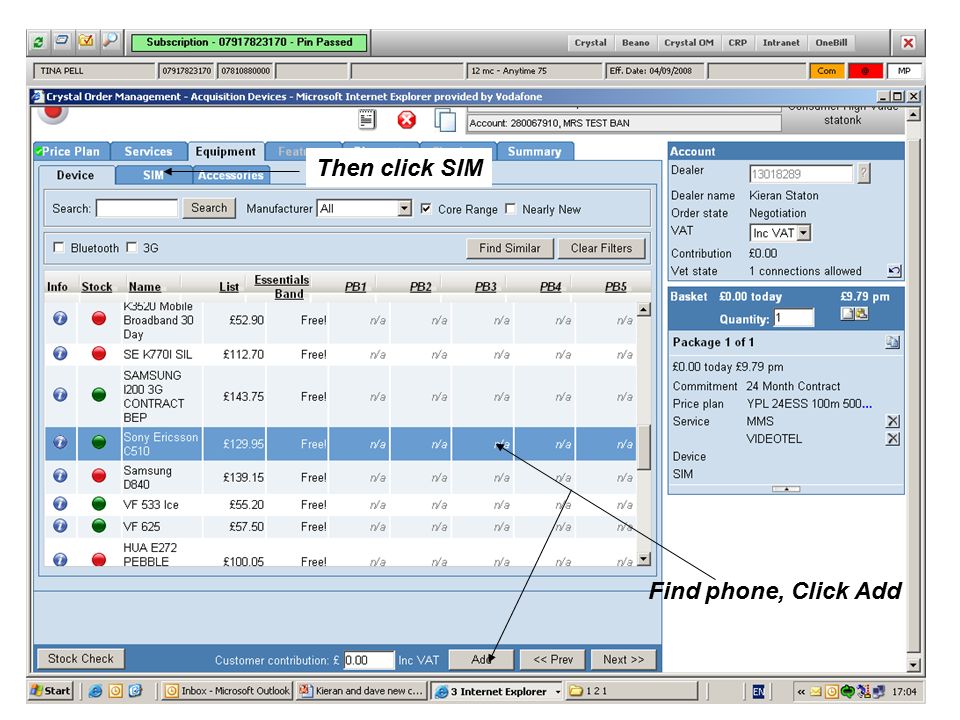This screenshot has width=960, height=720.
Task: Click the device list scrollbar thumb
Action: [643, 447]
